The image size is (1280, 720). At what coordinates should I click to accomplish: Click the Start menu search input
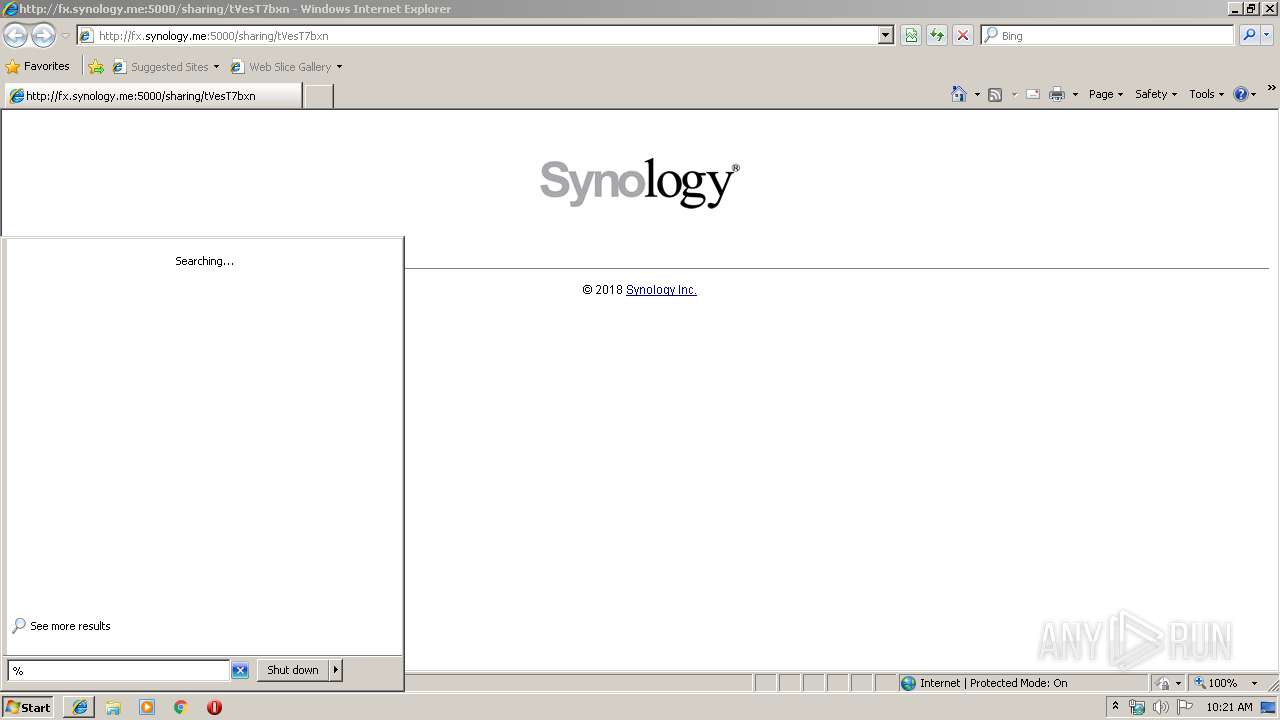click(x=118, y=670)
